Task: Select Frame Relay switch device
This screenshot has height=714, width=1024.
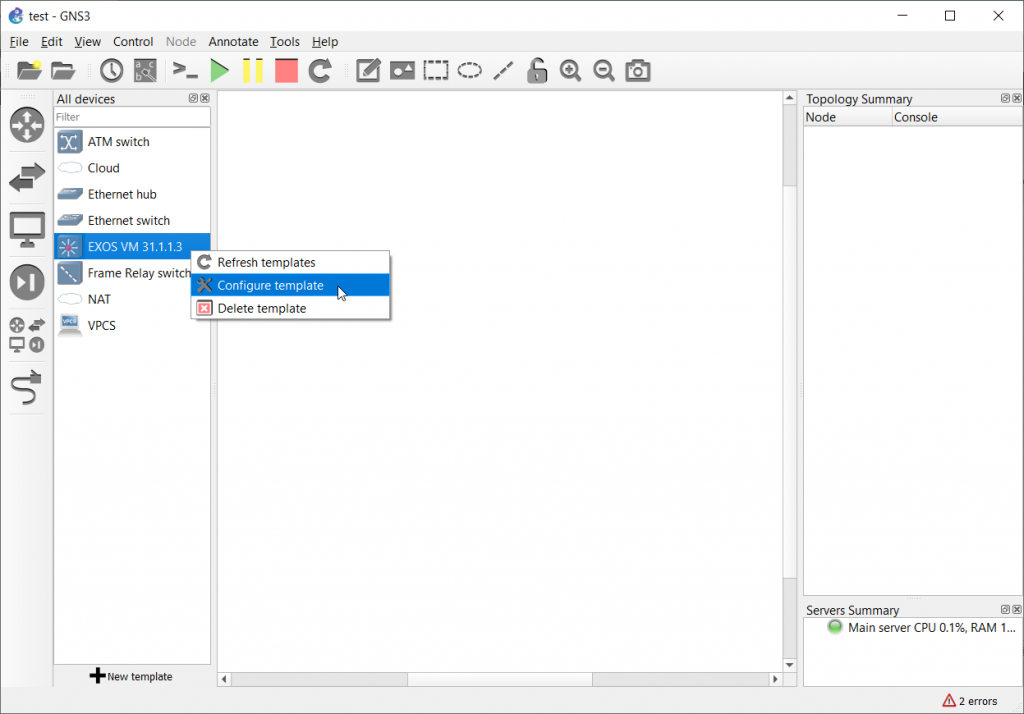Action: coord(123,272)
